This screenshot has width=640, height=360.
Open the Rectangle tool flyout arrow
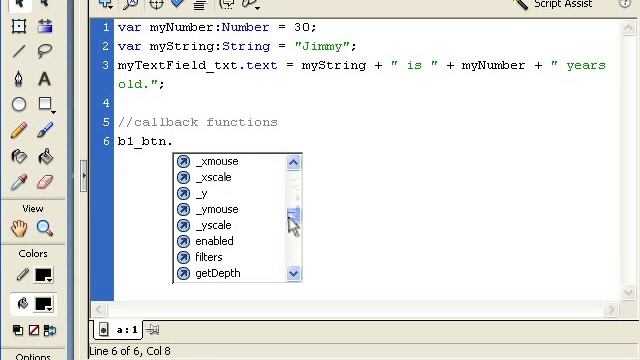tap(53, 112)
